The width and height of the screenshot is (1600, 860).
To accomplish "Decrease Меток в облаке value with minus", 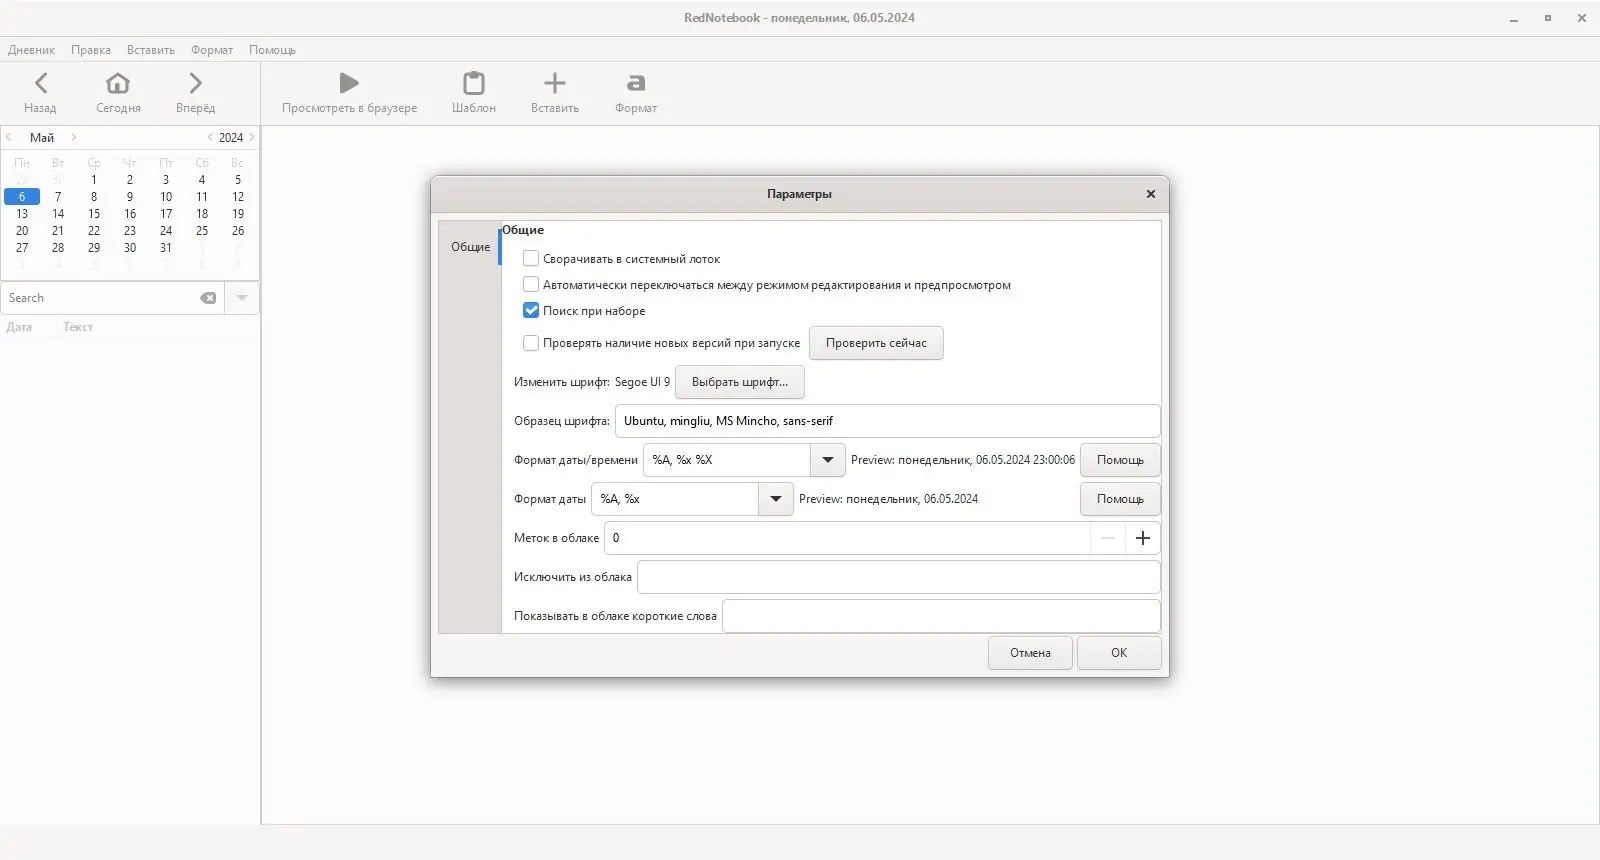I will 1108,538.
